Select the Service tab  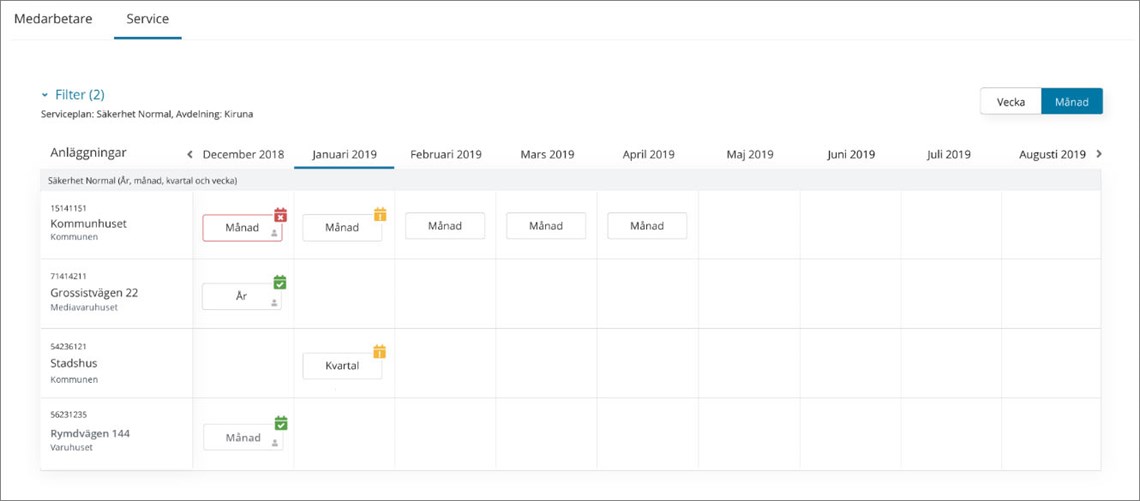[147, 19]
